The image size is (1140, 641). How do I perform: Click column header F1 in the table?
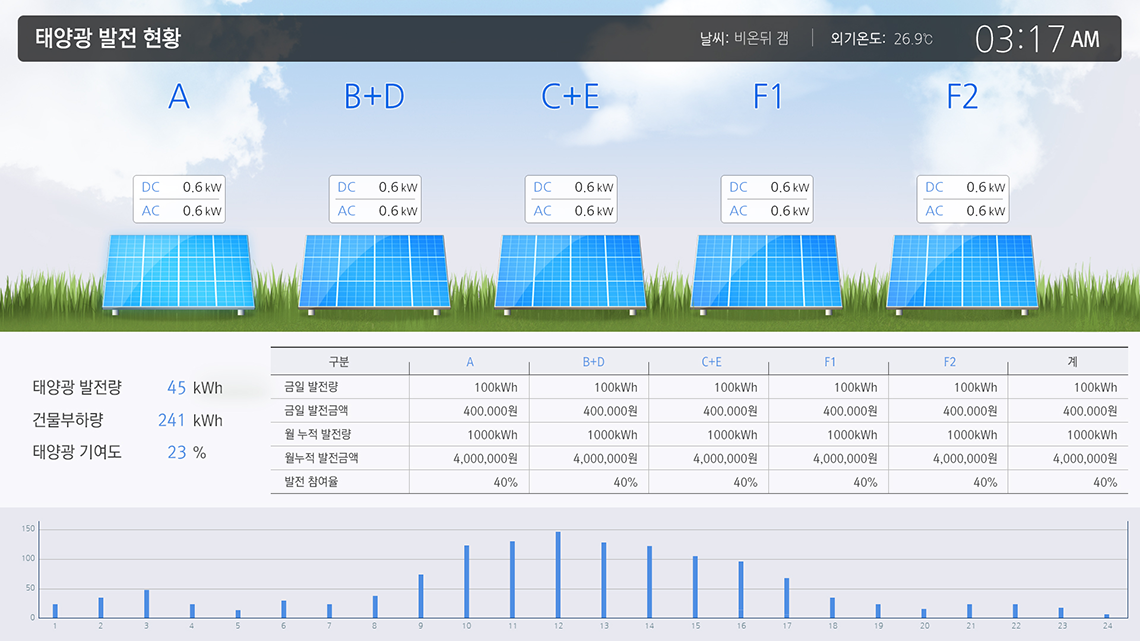coord(830,362)
